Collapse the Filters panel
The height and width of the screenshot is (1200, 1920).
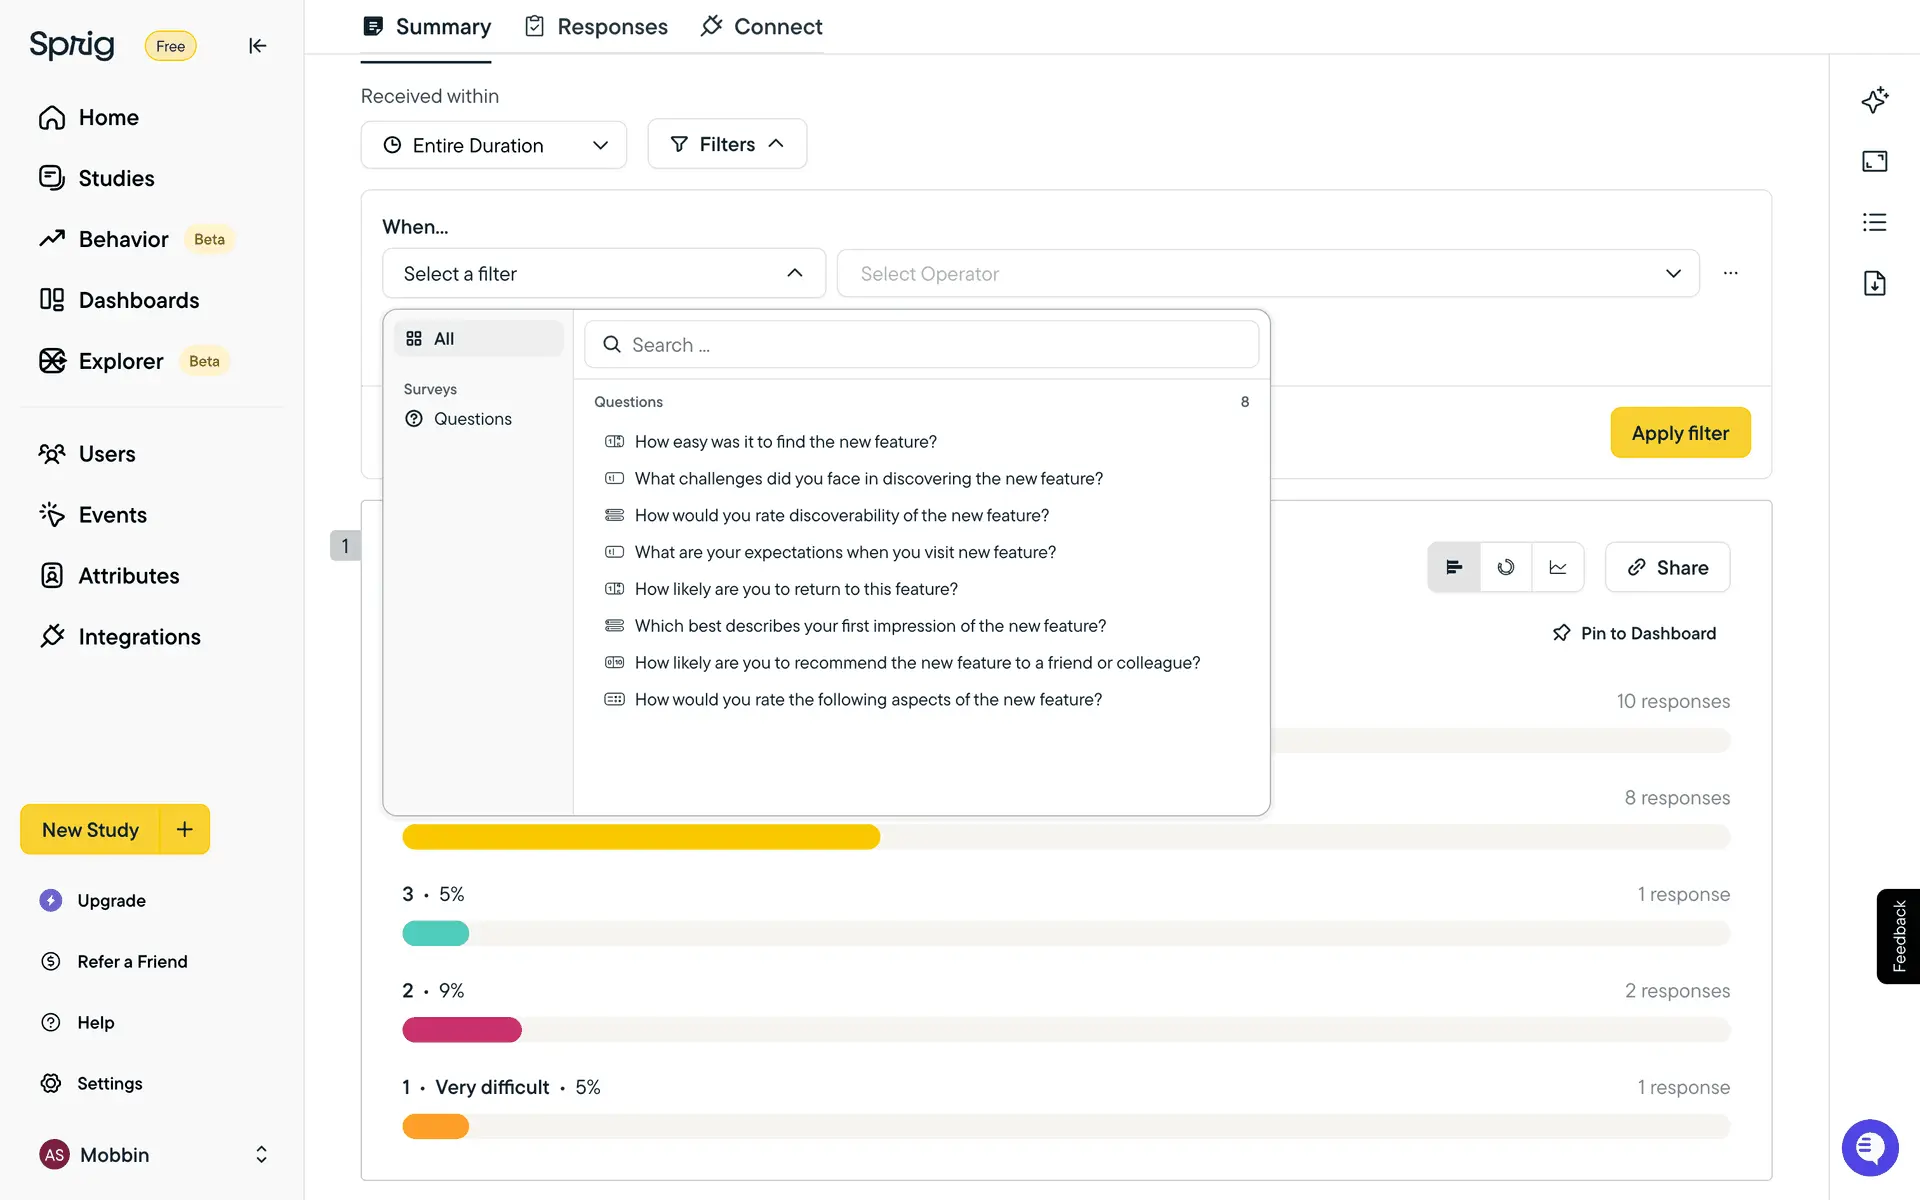click(x=727, y=144)
